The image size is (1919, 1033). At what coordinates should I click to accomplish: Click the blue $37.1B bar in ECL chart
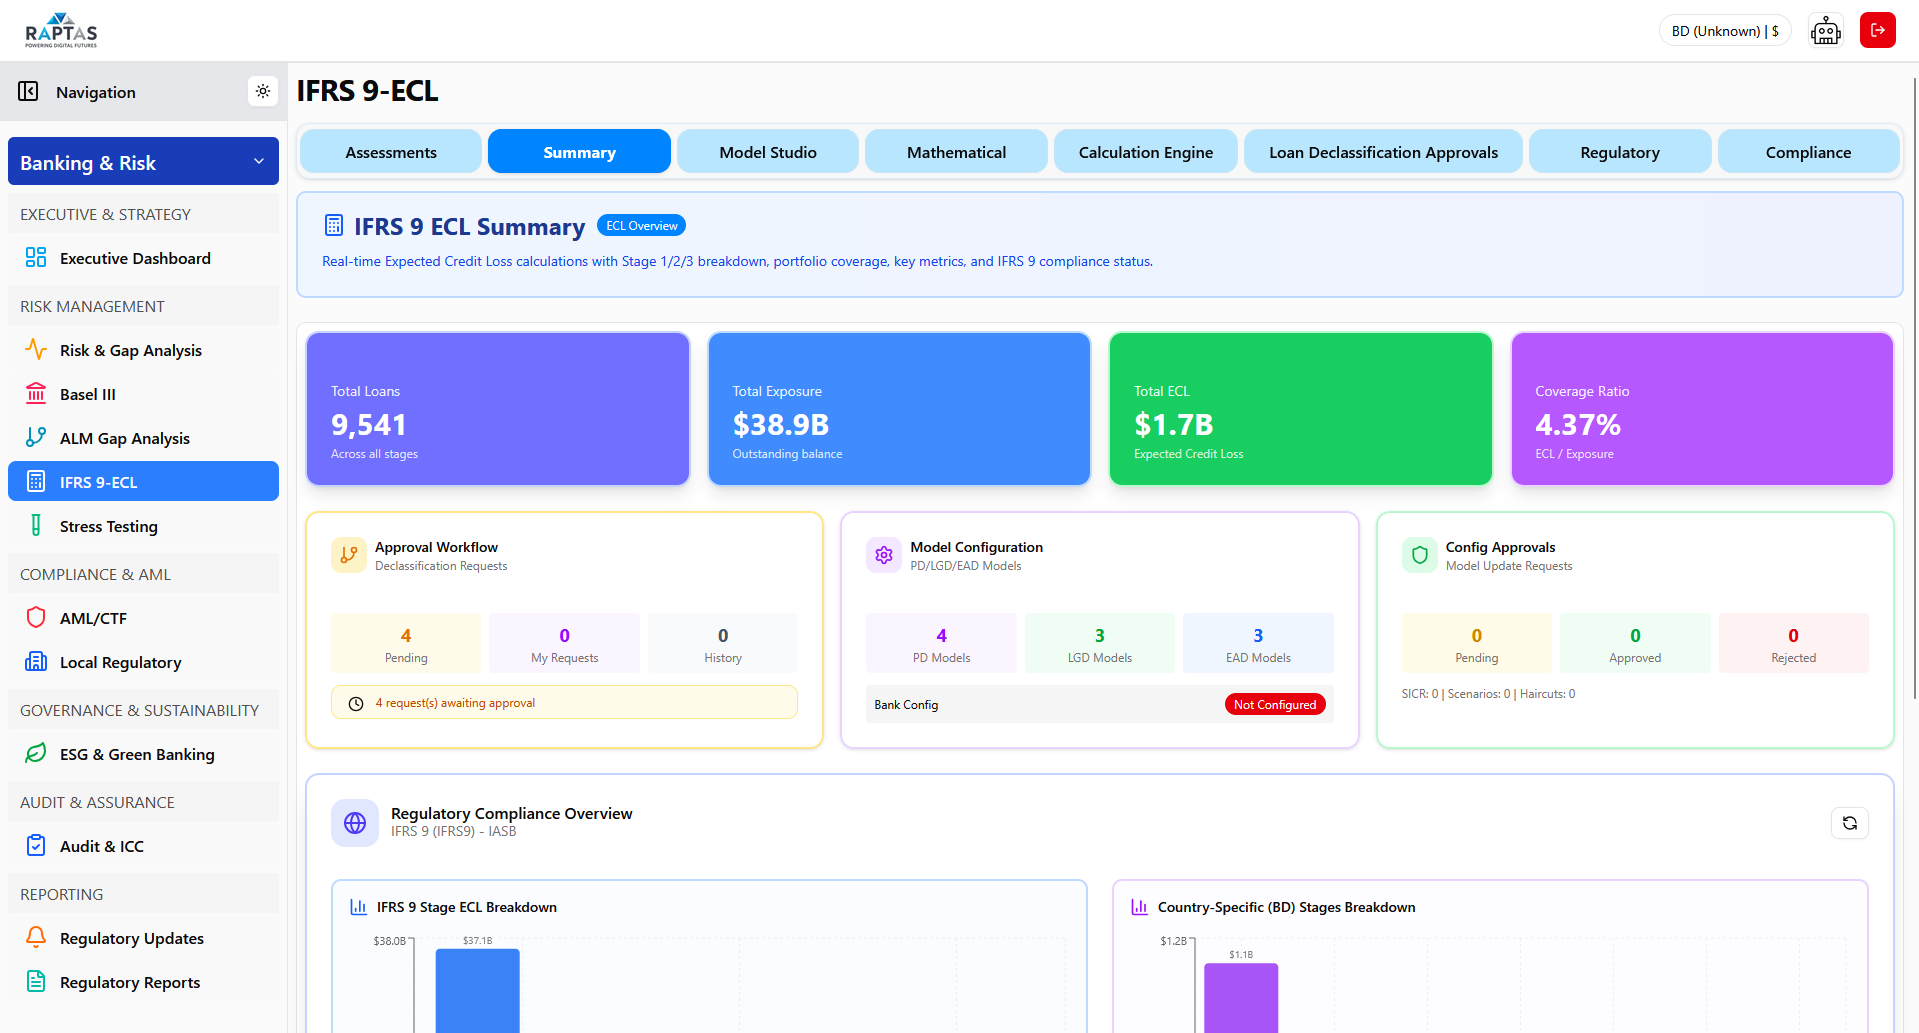pyautogui.click(x=478, y=990)
